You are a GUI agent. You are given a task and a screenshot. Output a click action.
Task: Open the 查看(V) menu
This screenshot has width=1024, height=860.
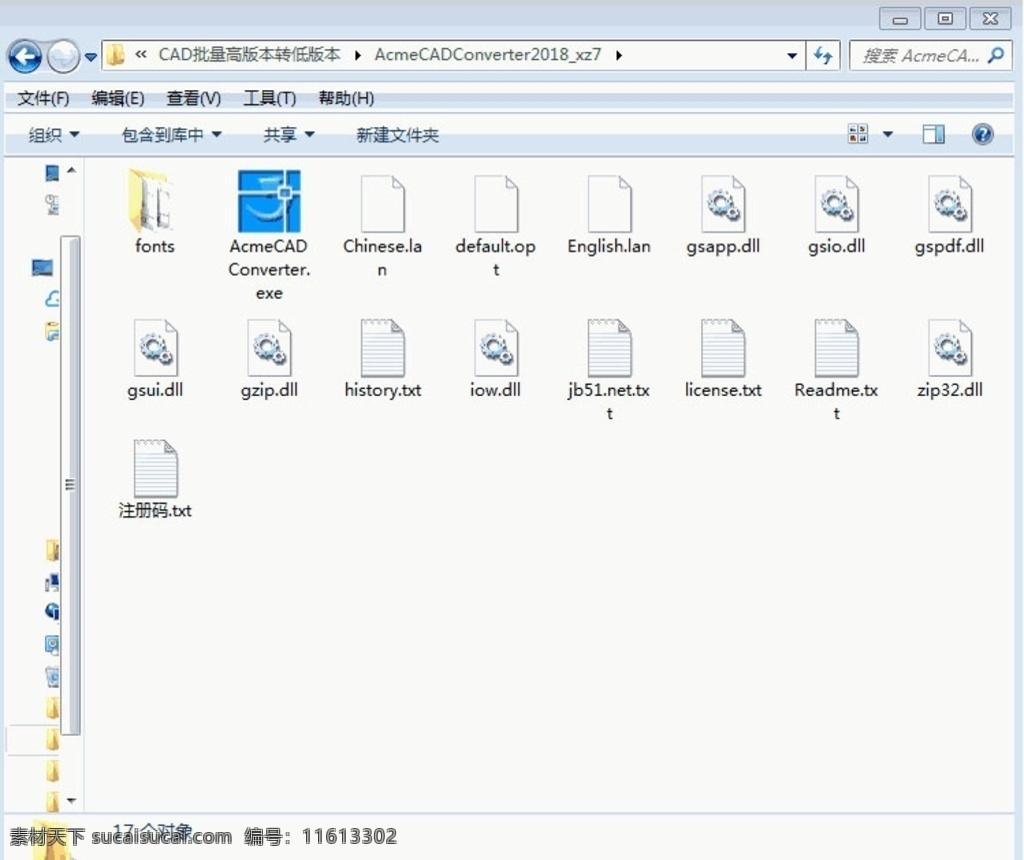tap(194, 99)
